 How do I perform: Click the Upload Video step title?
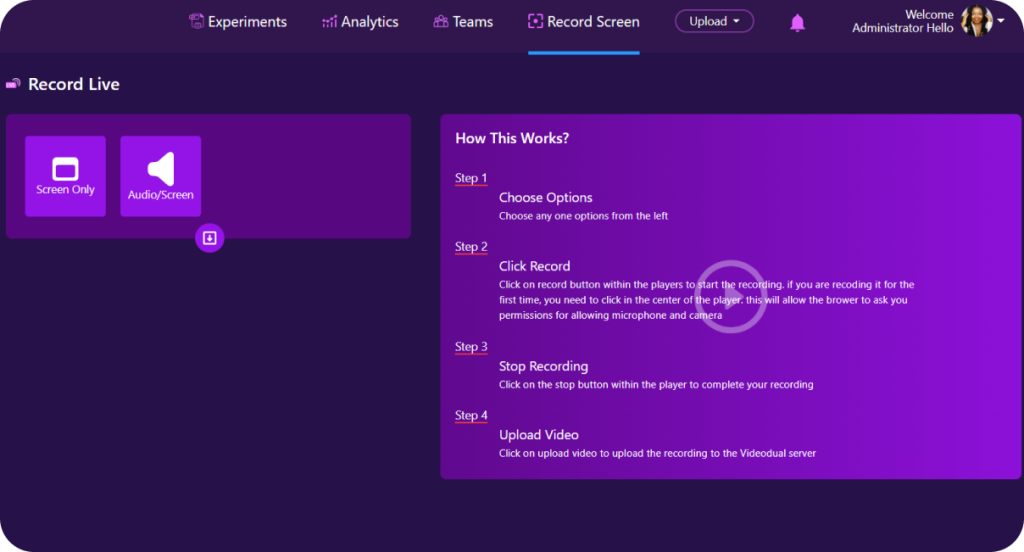pyautogui.click(x=539, y=435)
